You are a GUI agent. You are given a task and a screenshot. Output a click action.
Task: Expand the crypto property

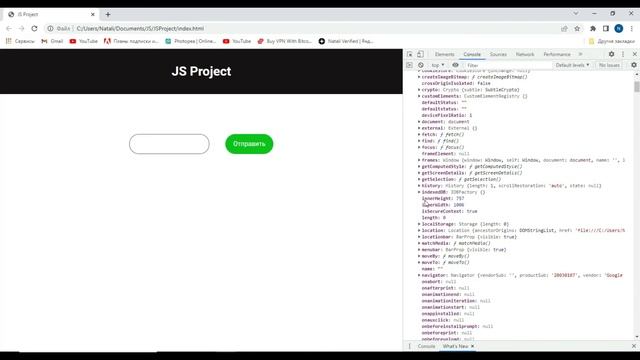419,90
